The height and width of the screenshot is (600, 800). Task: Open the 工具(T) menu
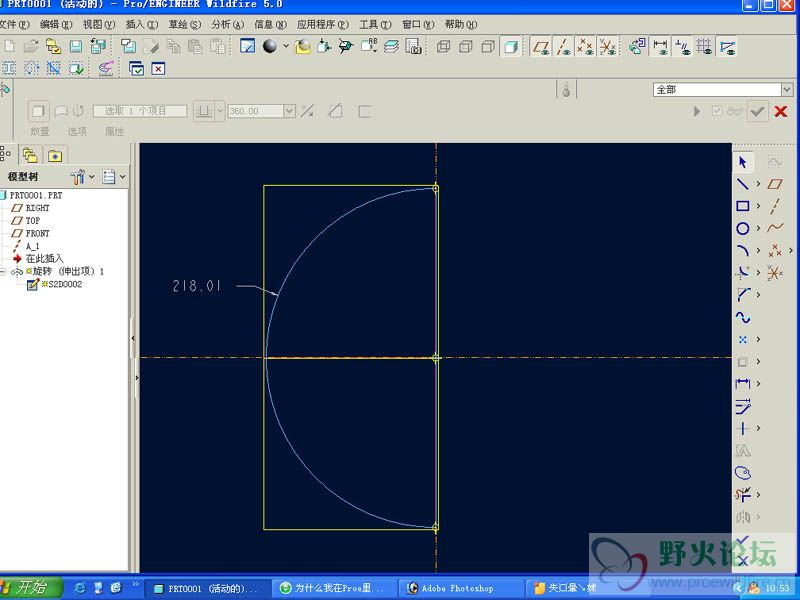point(375,24)
